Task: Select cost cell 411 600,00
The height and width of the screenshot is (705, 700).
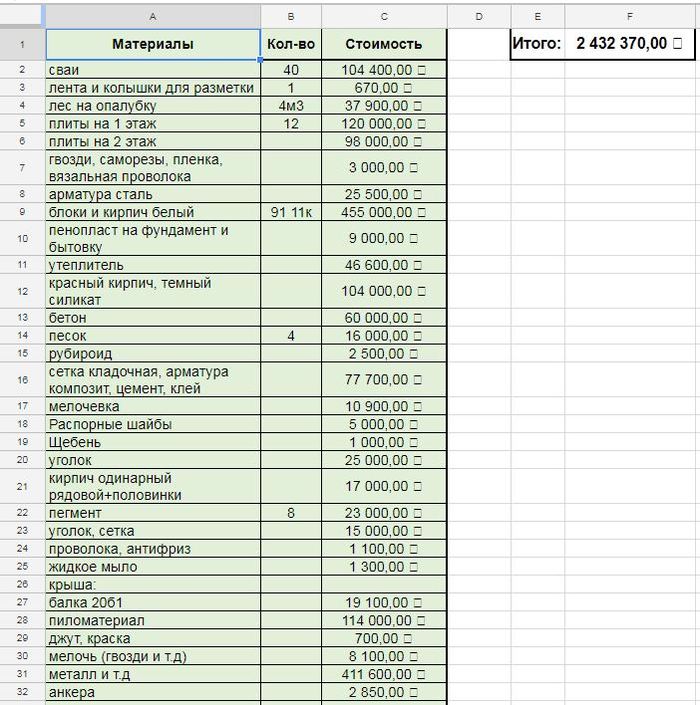Action: (384, 674)
